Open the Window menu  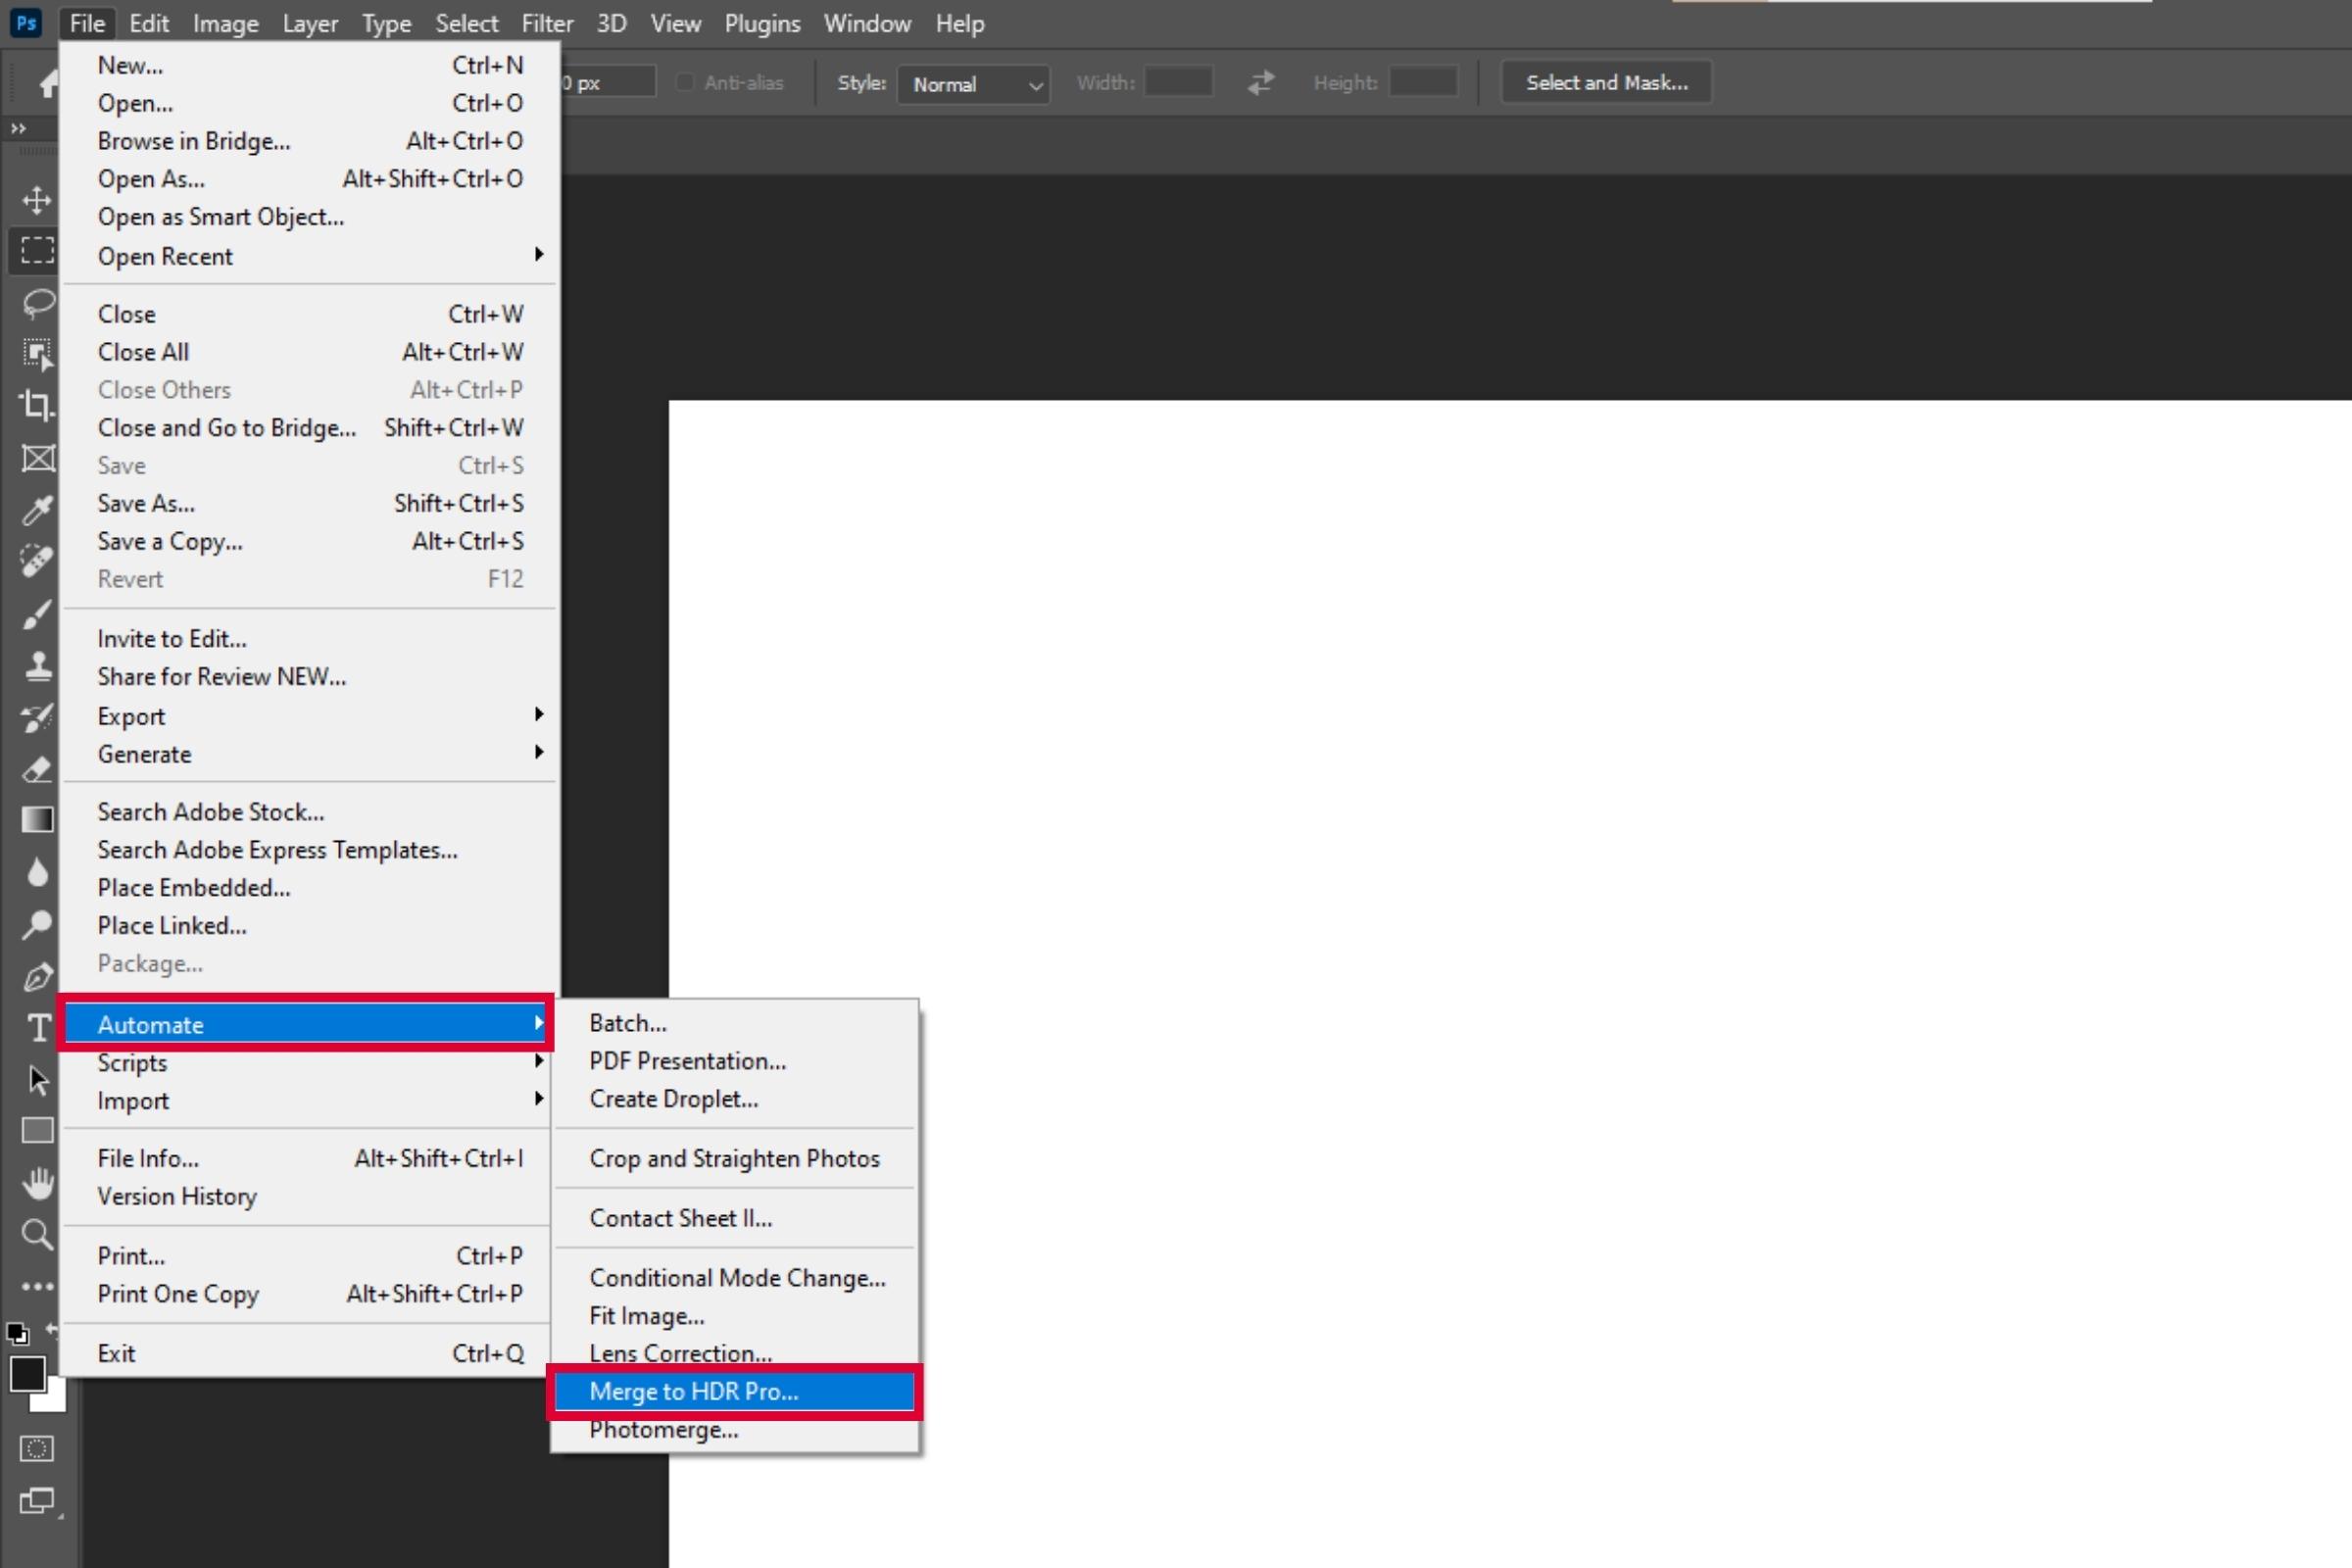coord(867,23)
